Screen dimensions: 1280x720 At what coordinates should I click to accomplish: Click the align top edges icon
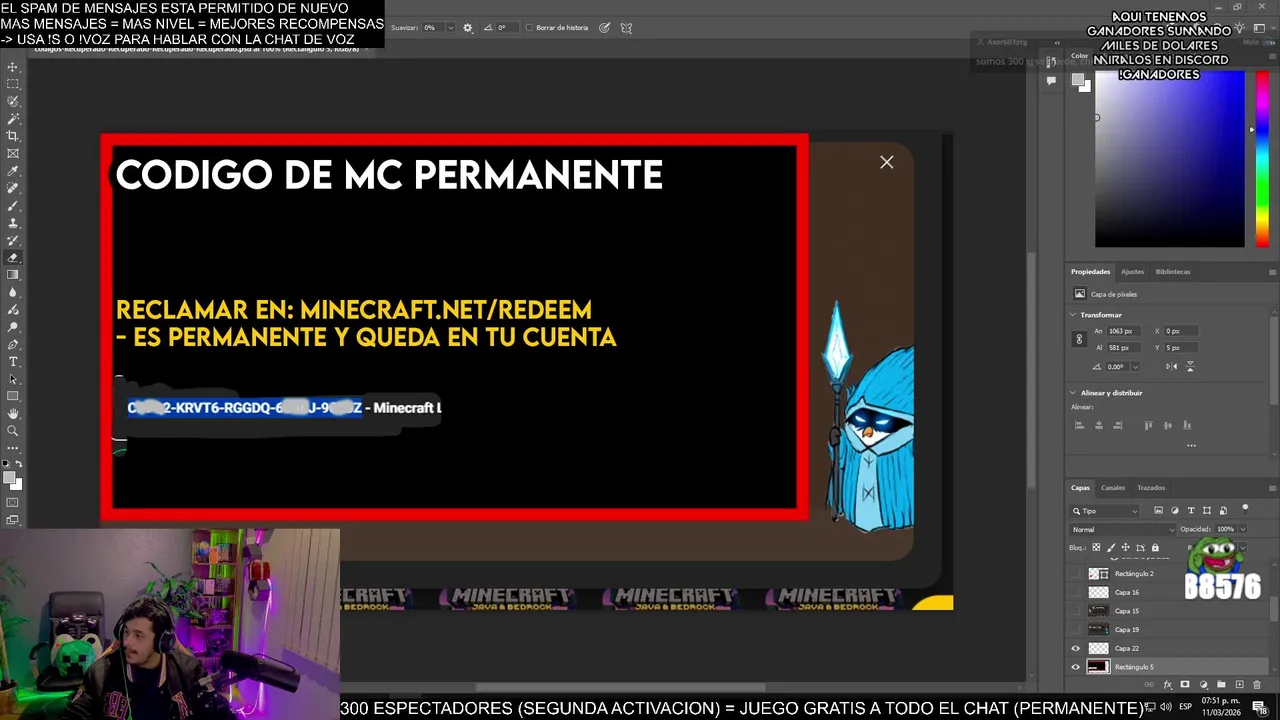1148,425
